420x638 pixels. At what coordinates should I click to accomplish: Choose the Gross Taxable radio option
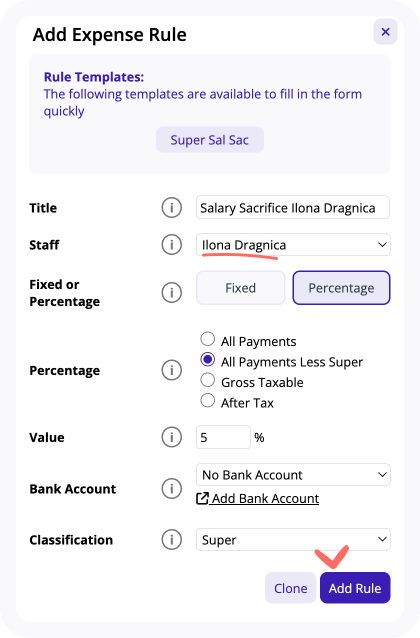tap(208, 380)
